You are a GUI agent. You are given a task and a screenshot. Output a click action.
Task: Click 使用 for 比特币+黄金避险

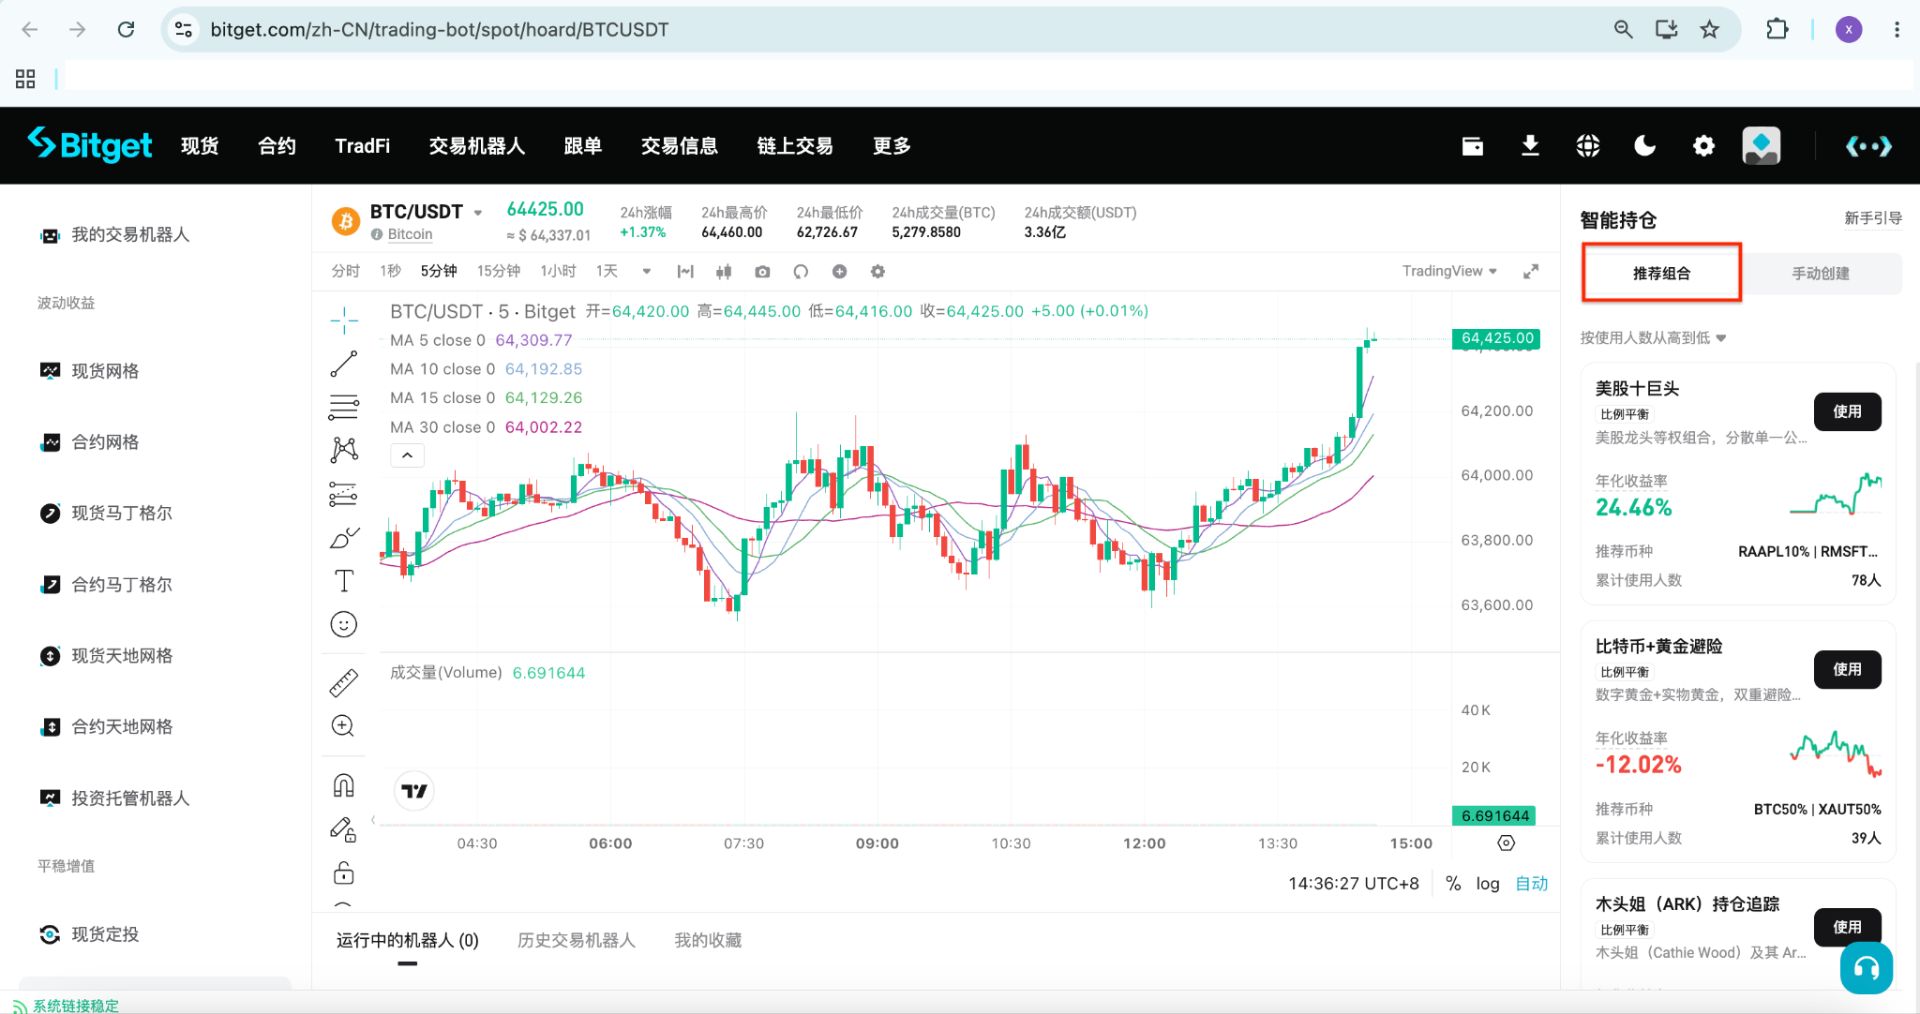tap(1847, 670)
